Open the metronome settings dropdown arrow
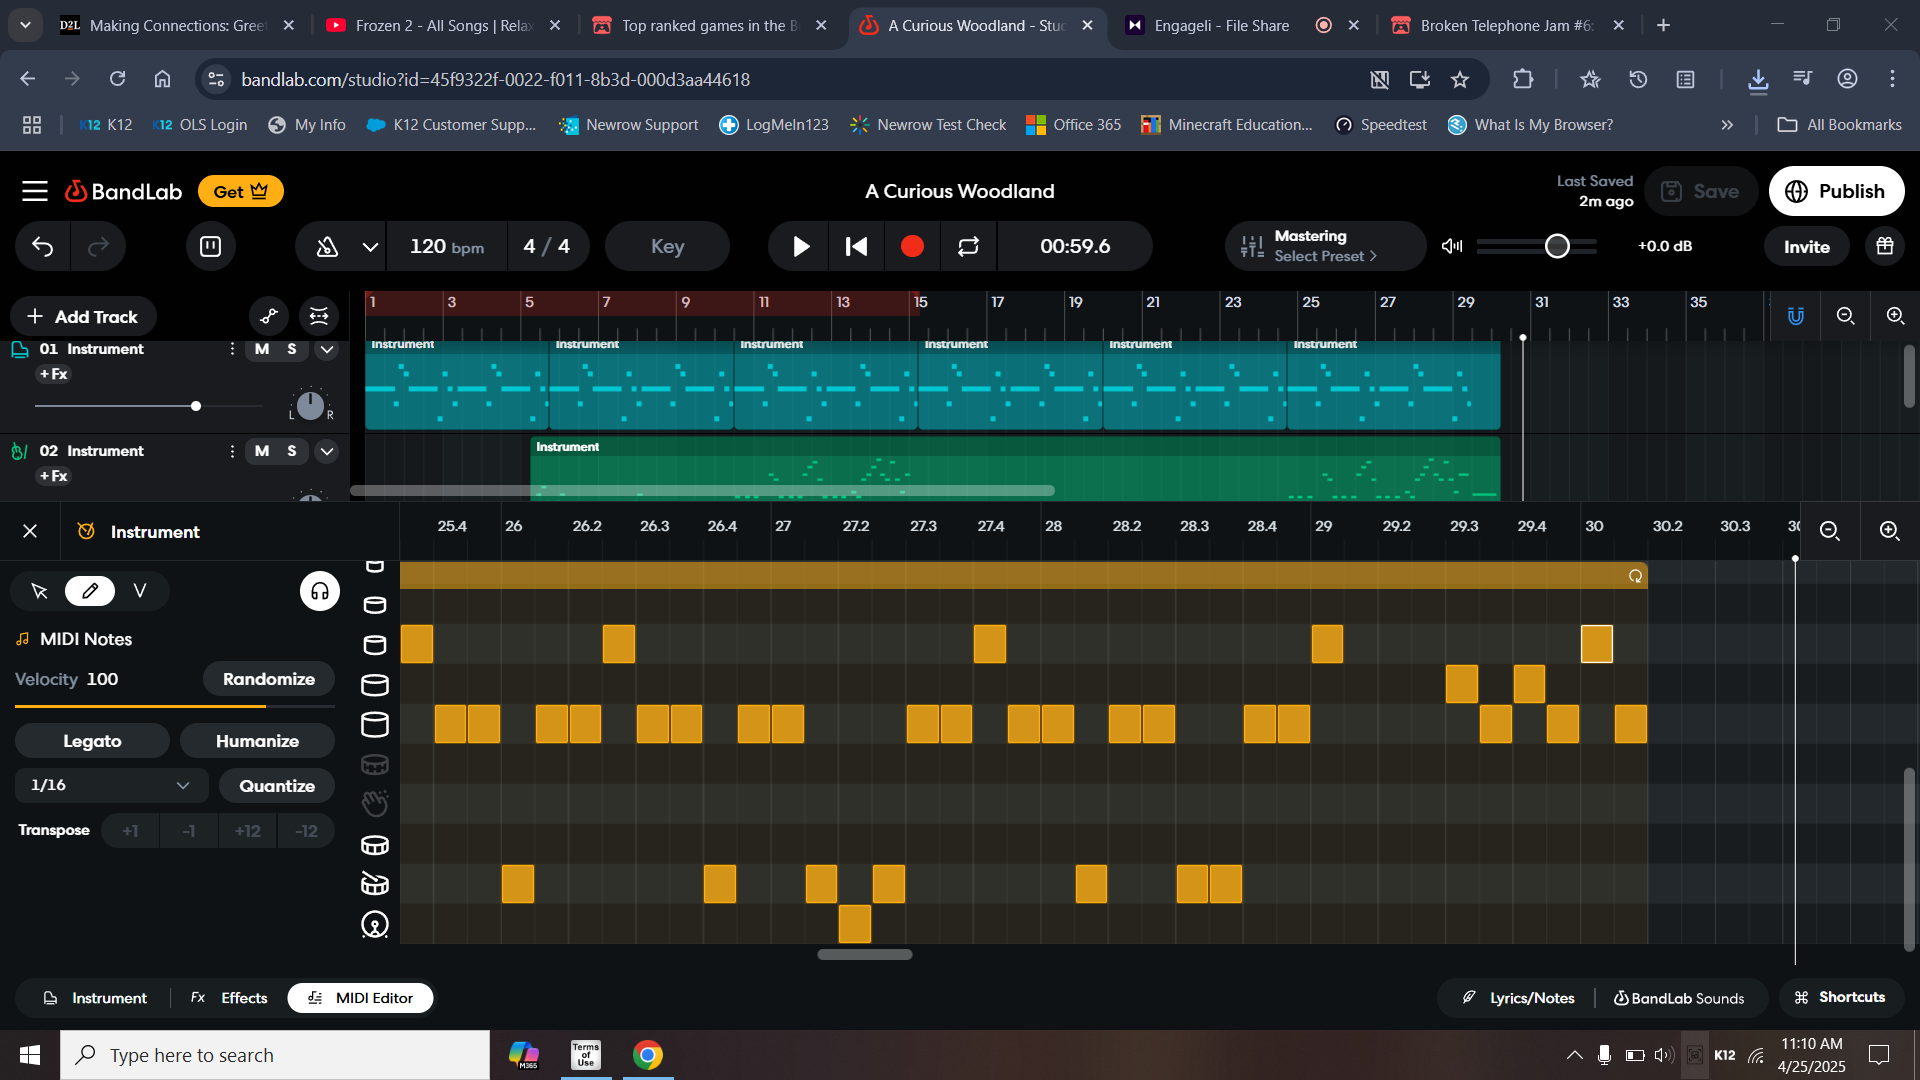The height and width of the screenshot is (1080, 1920). pos(370,247)
